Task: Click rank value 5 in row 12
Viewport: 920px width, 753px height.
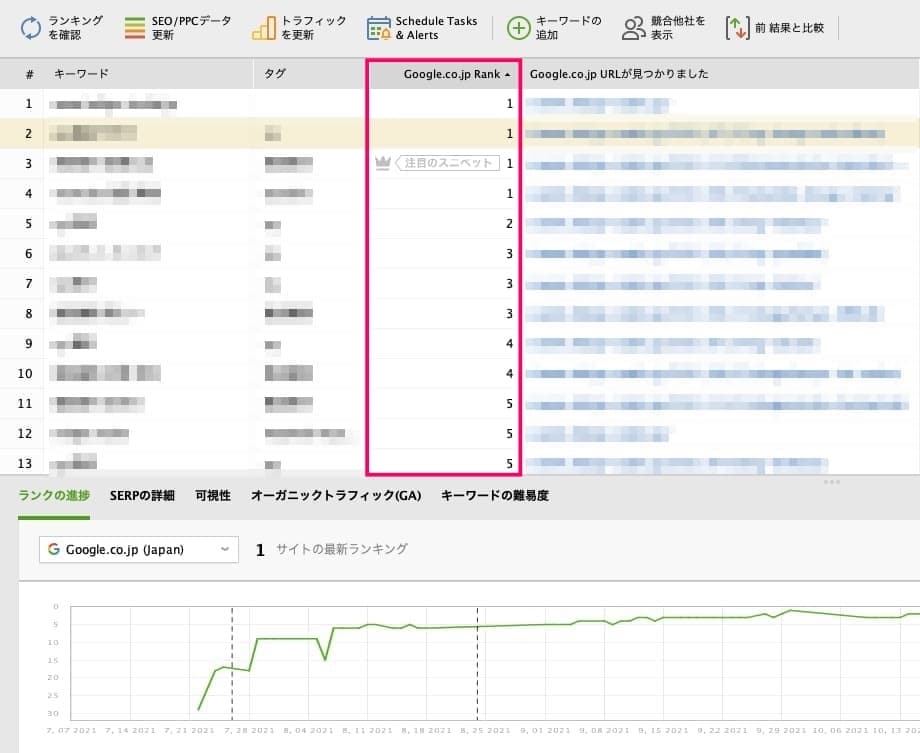Action: [x=509, y=433]
